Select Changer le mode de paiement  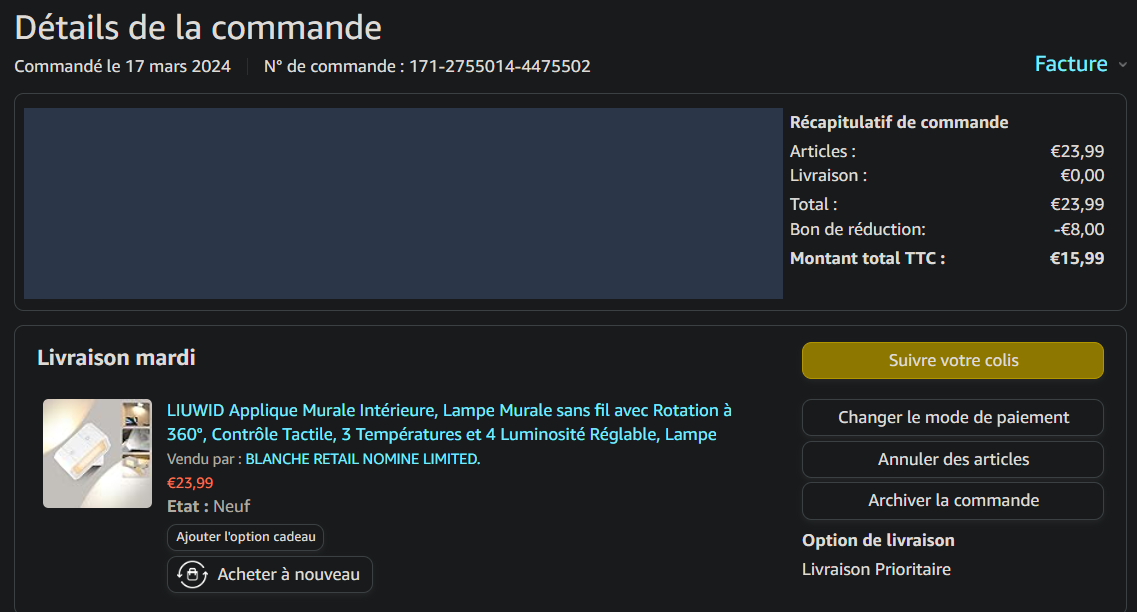(952, 418)
